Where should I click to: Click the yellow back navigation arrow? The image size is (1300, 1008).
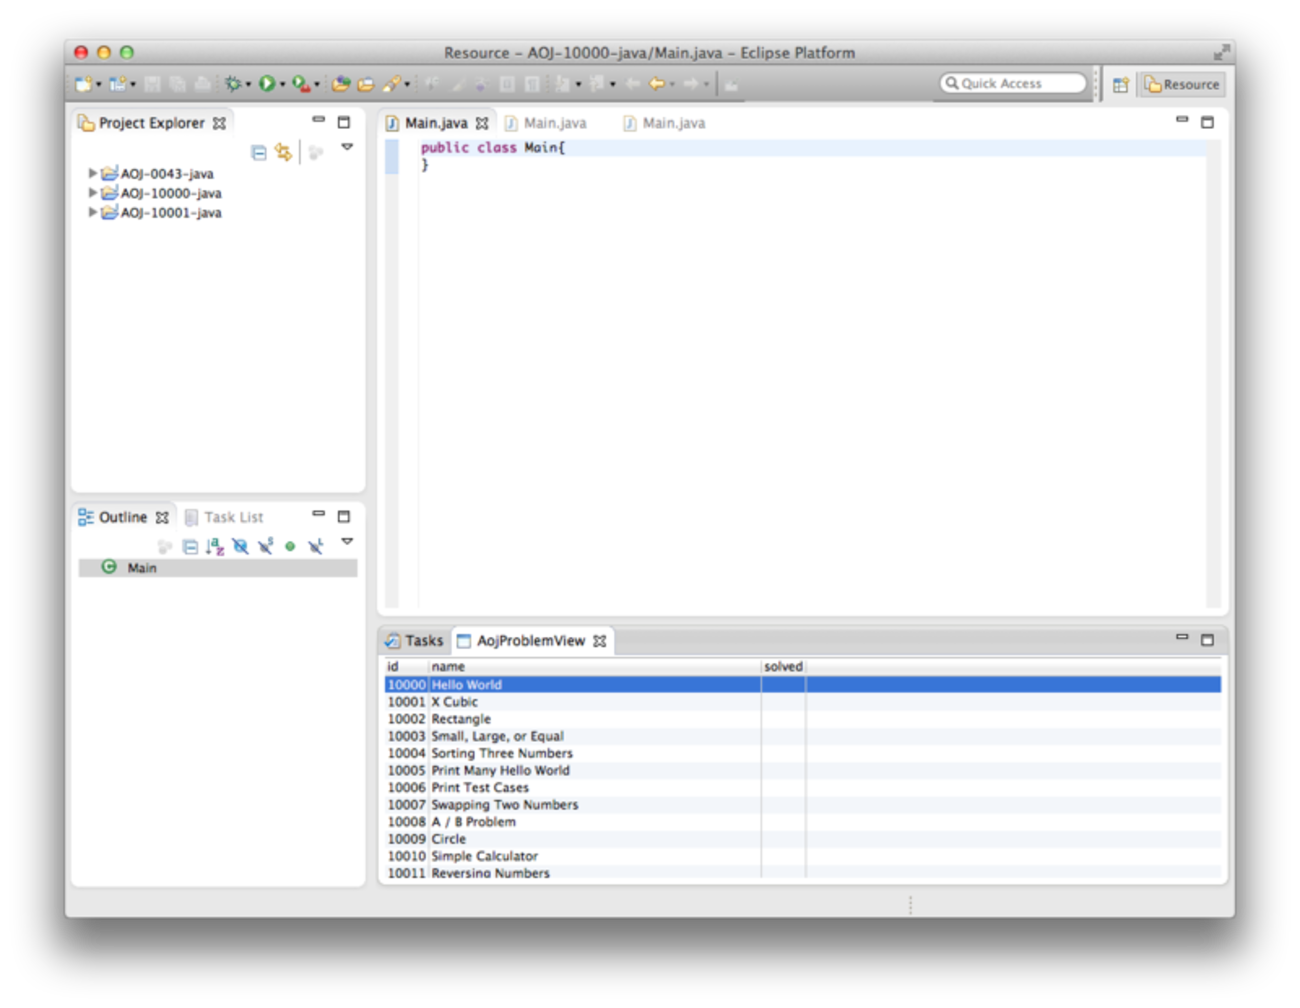[x=657, y=84]
